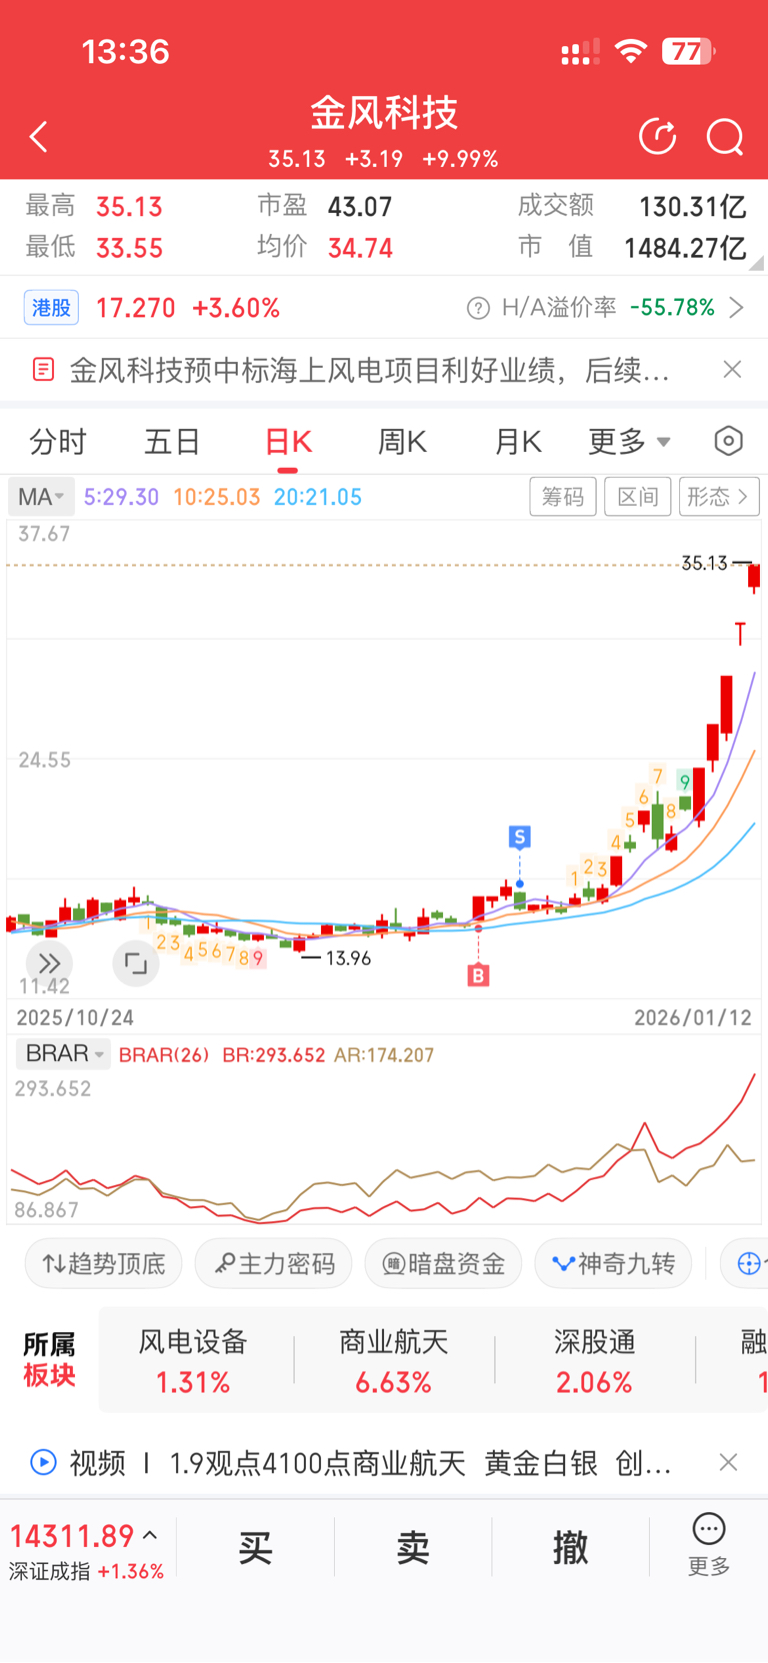The image size is (768, 1663).
Task: Tap 市盈 43.07 value
Action: click(360, 207)
